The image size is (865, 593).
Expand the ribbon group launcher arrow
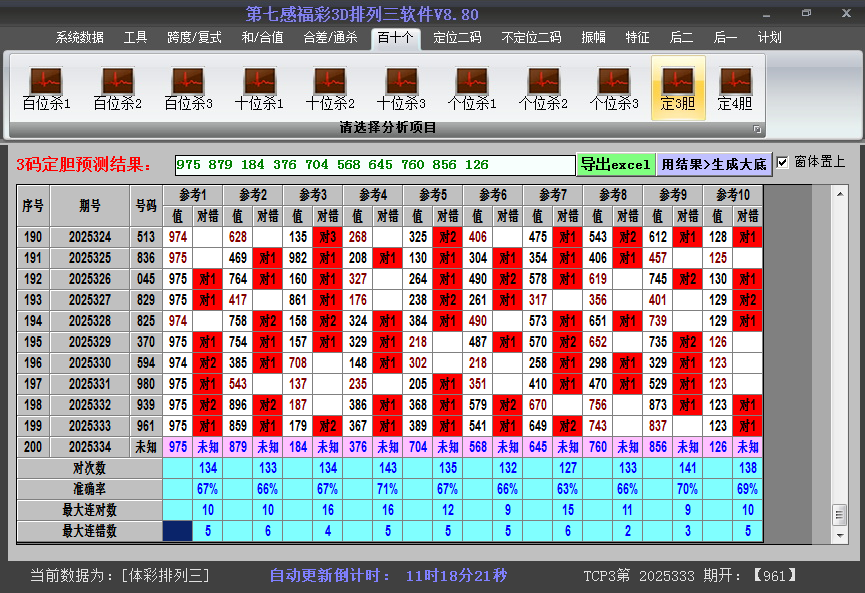tap(757, 129)
